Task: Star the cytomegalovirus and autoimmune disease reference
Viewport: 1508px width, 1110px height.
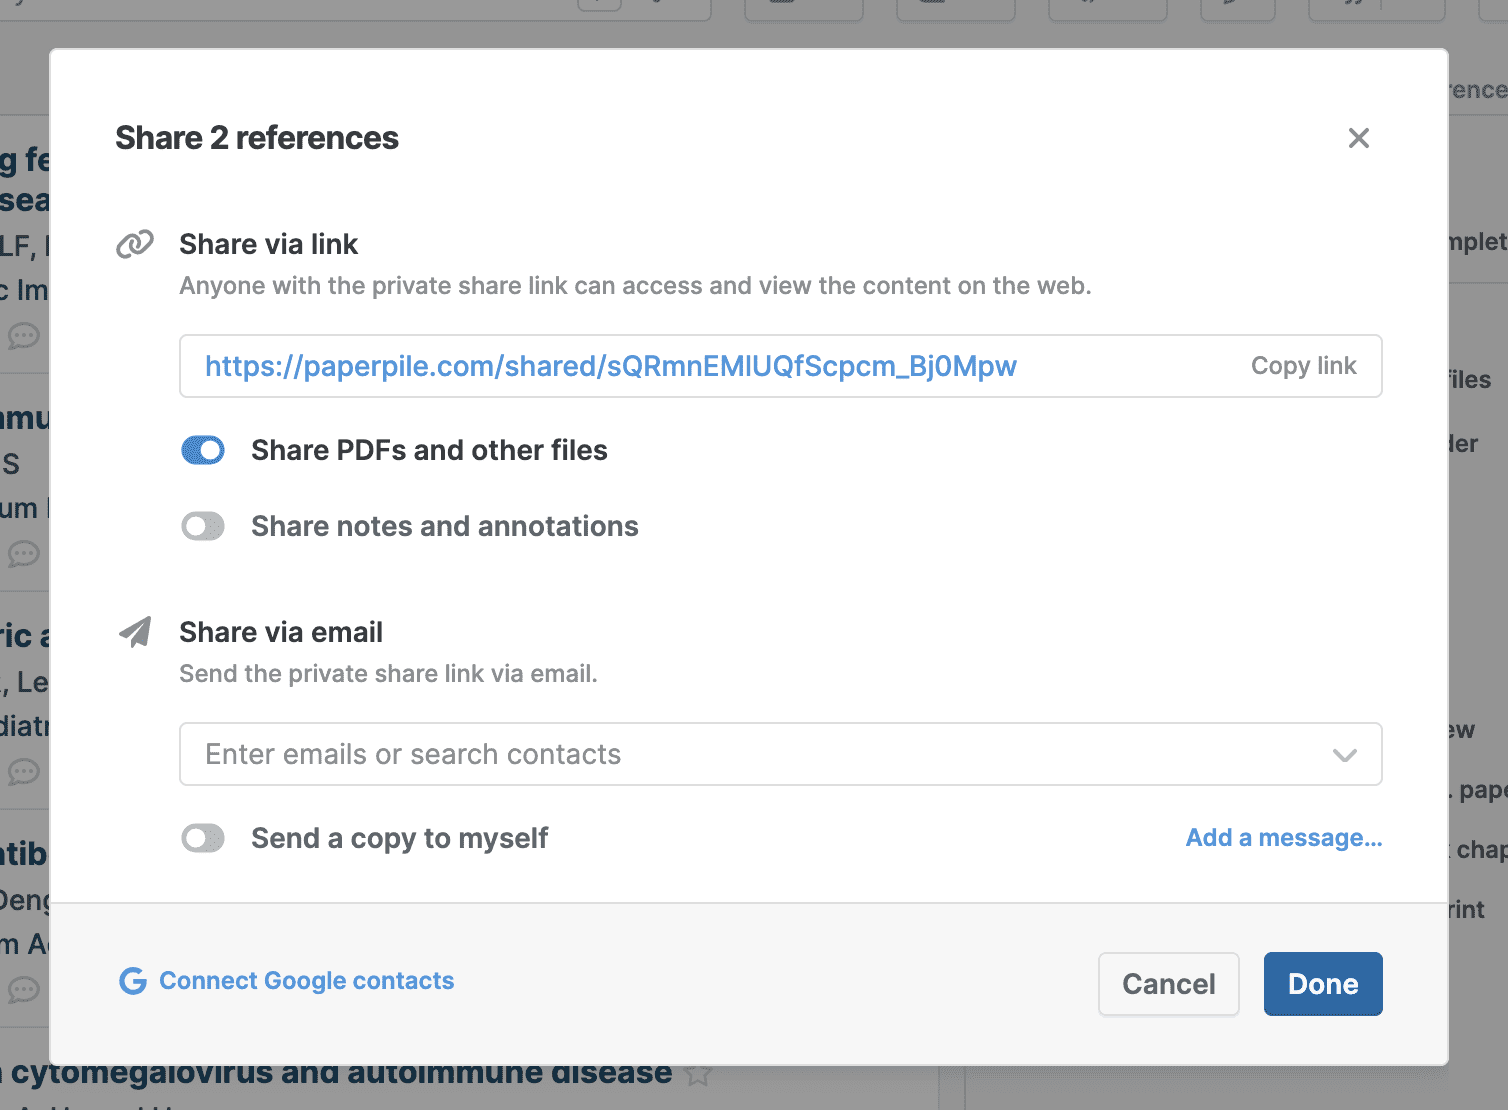Action: click(x=698, y=1075)
